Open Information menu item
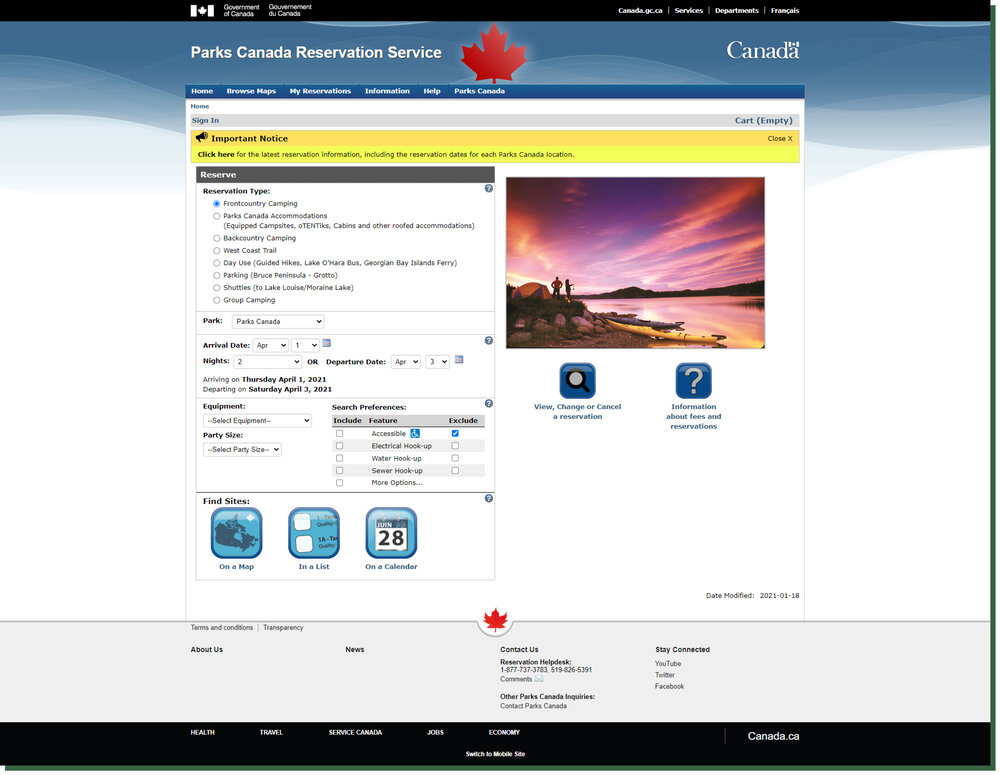 pyautogui.click(x=387, y=91)
